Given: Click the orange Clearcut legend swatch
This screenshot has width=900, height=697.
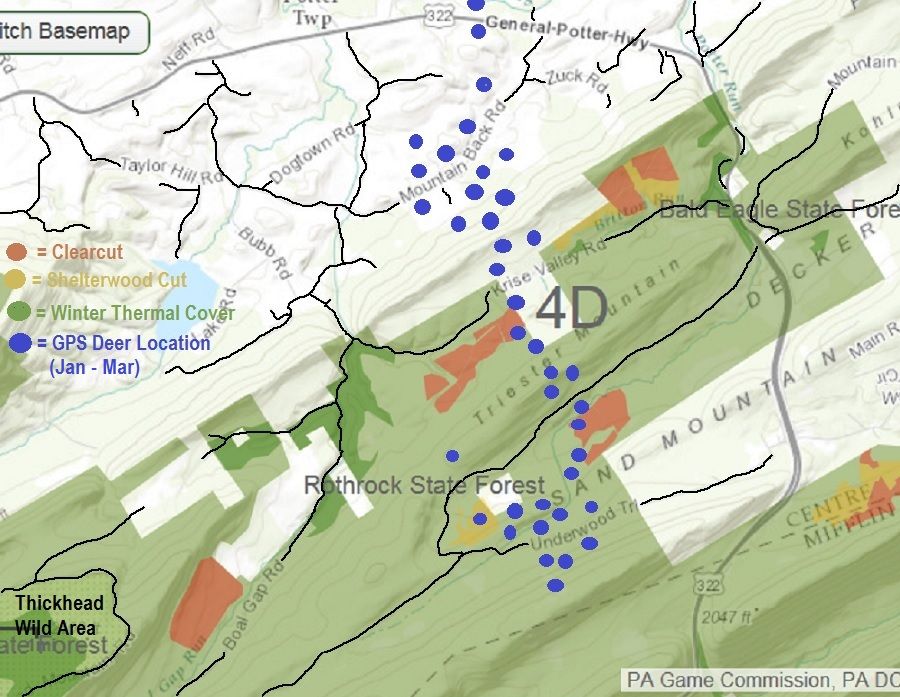Looking at the screenshot, I should pos(16,252).
